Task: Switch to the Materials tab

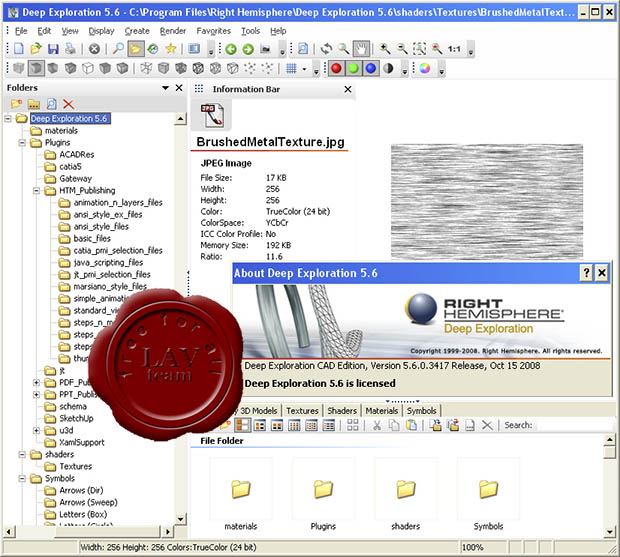Action: [382, 411]
